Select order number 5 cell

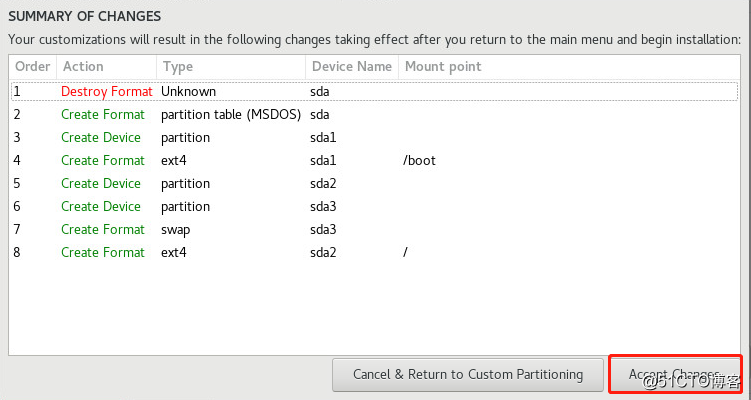17,183
